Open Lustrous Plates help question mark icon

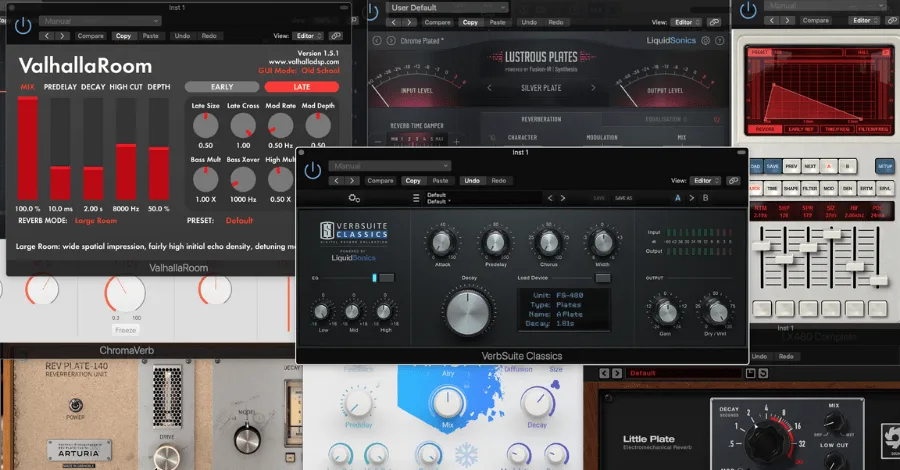pyautogui.click(x=719, y=41)
